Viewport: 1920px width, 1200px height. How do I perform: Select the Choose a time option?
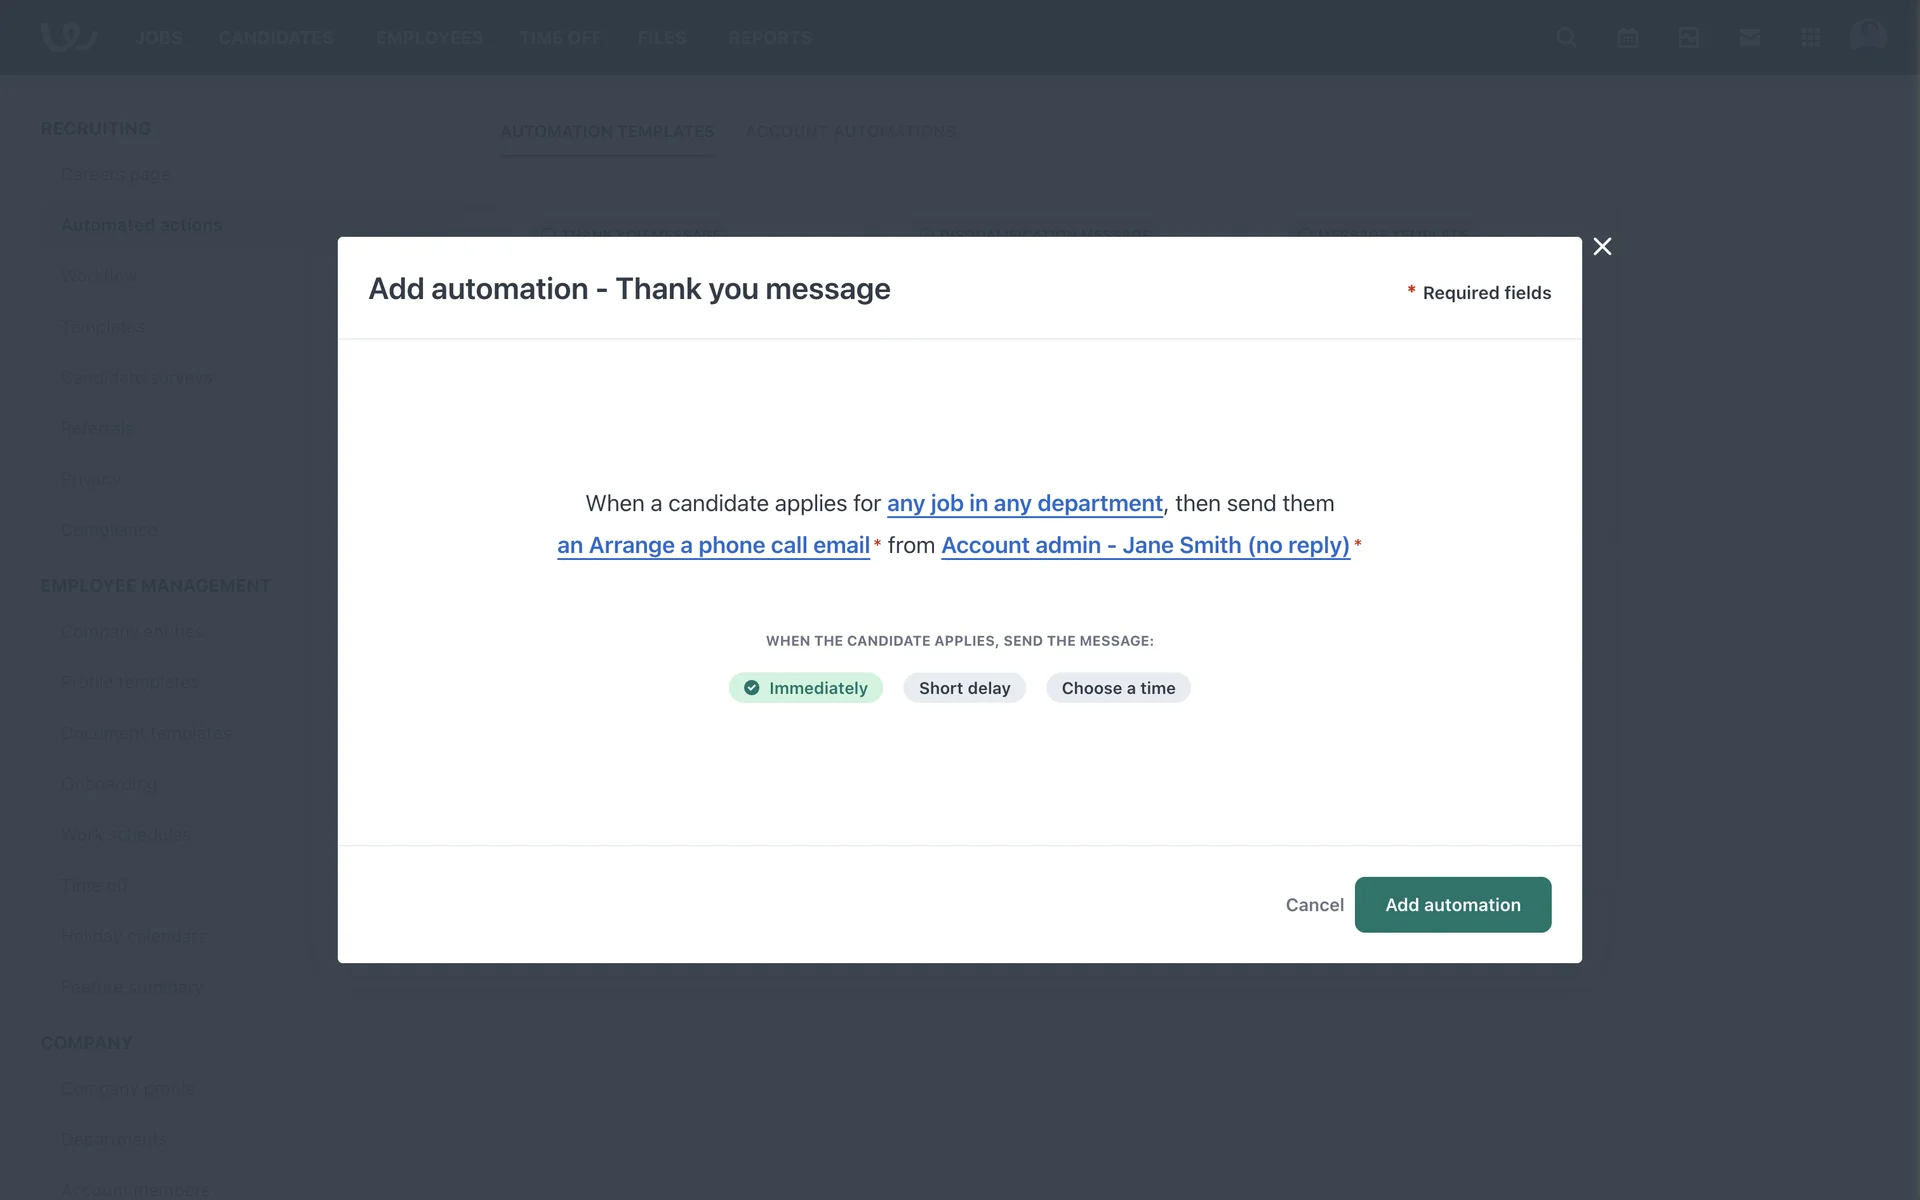[x=1118, y=688]
